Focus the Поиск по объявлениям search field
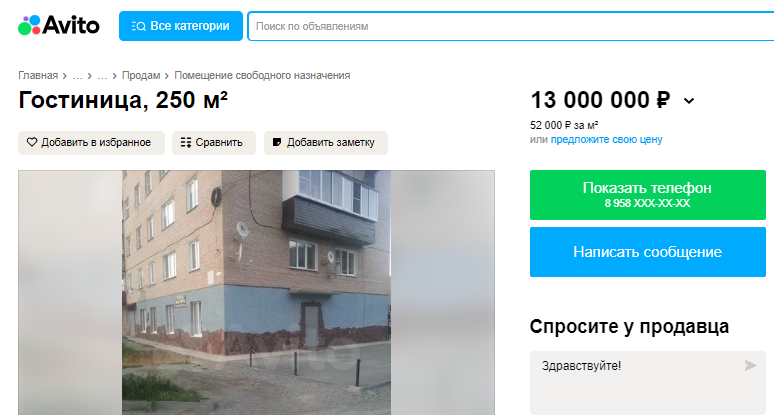Screen dimensions: 774x415 (511, 26)
